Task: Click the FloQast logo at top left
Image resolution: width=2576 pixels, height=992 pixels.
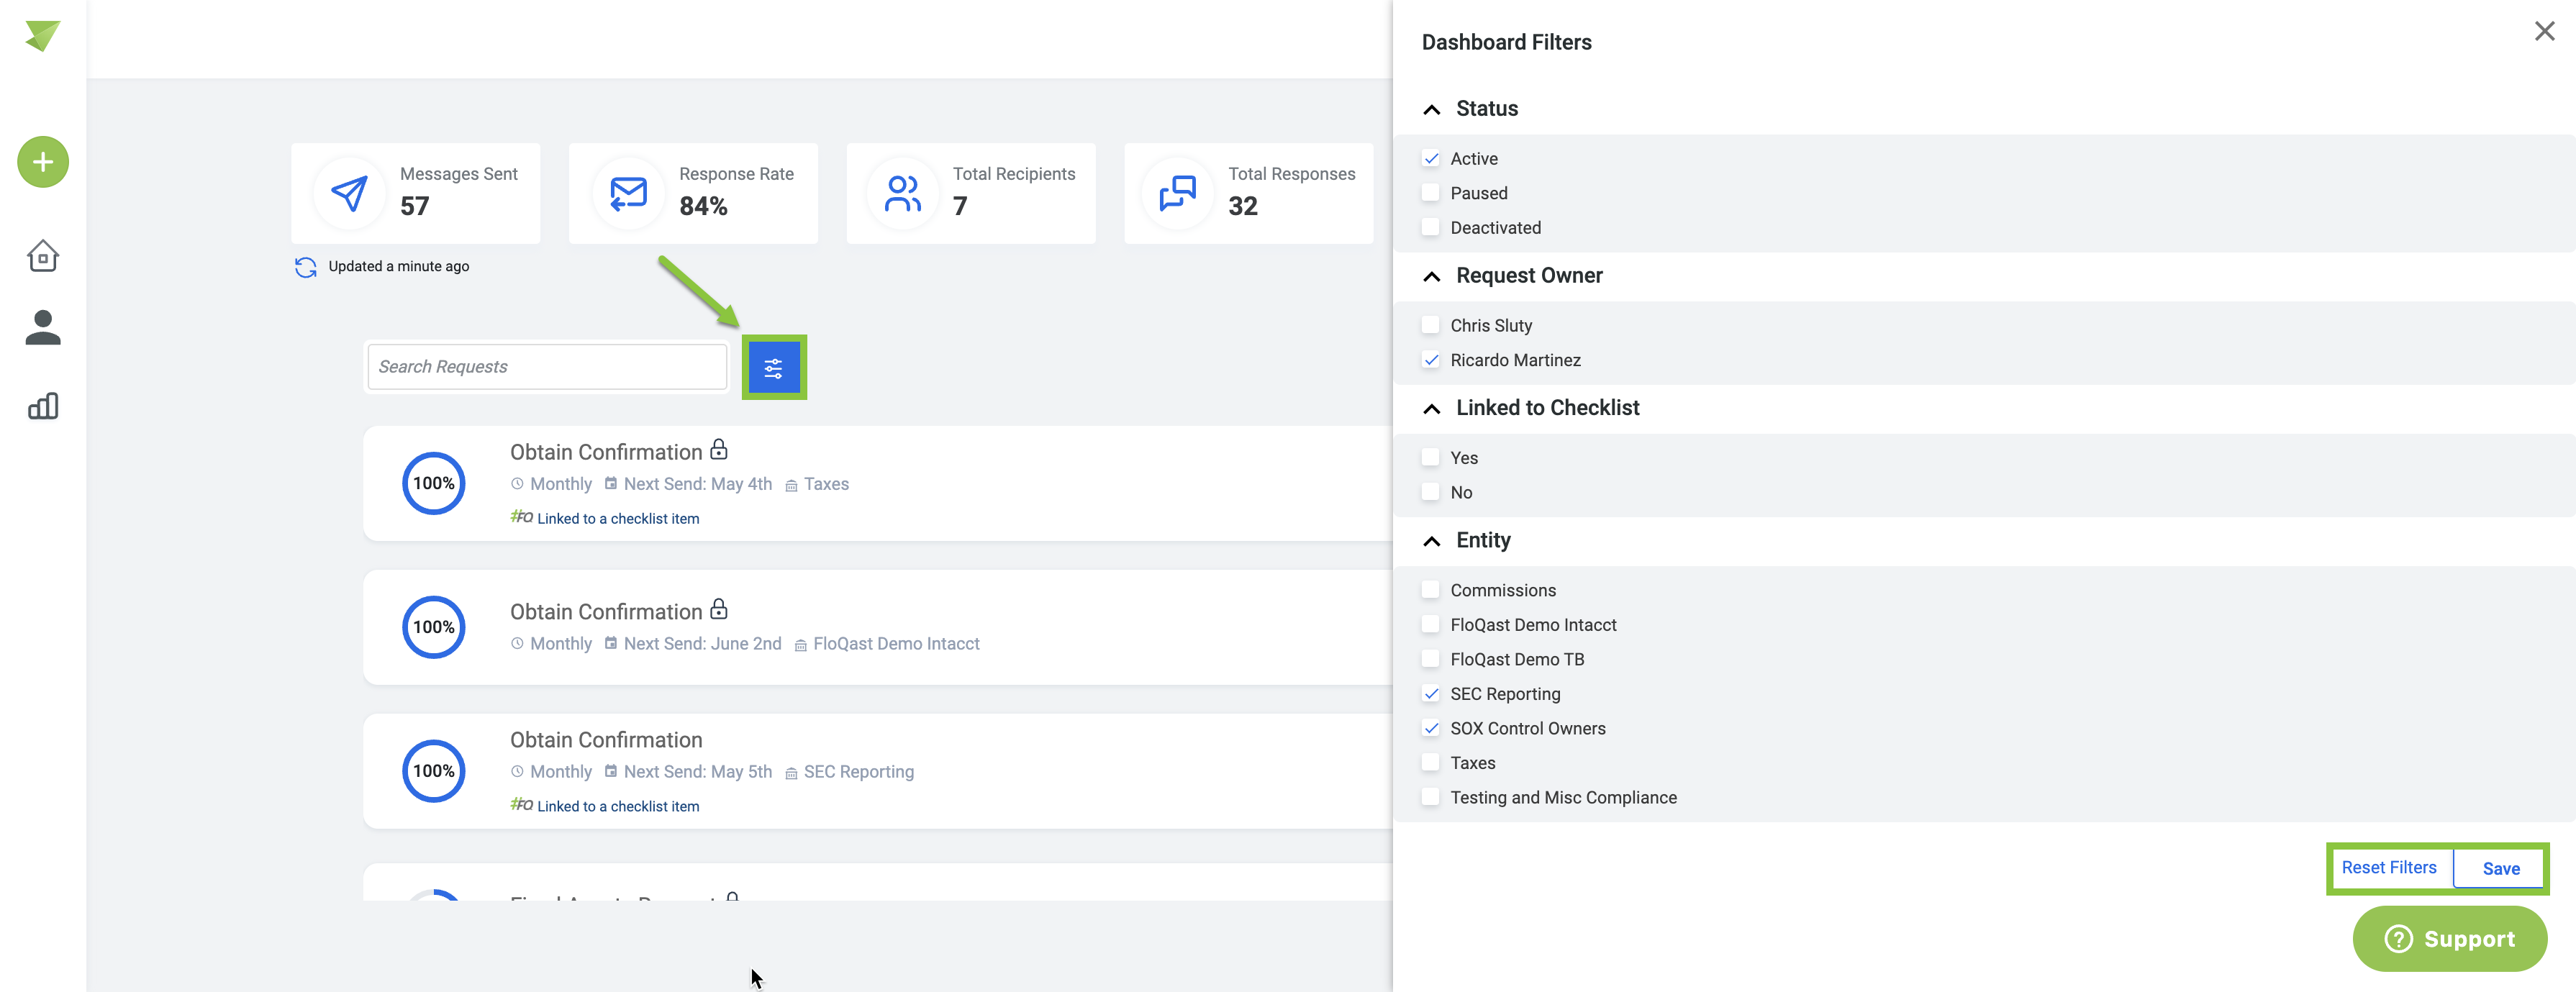Action: (43, 36)
